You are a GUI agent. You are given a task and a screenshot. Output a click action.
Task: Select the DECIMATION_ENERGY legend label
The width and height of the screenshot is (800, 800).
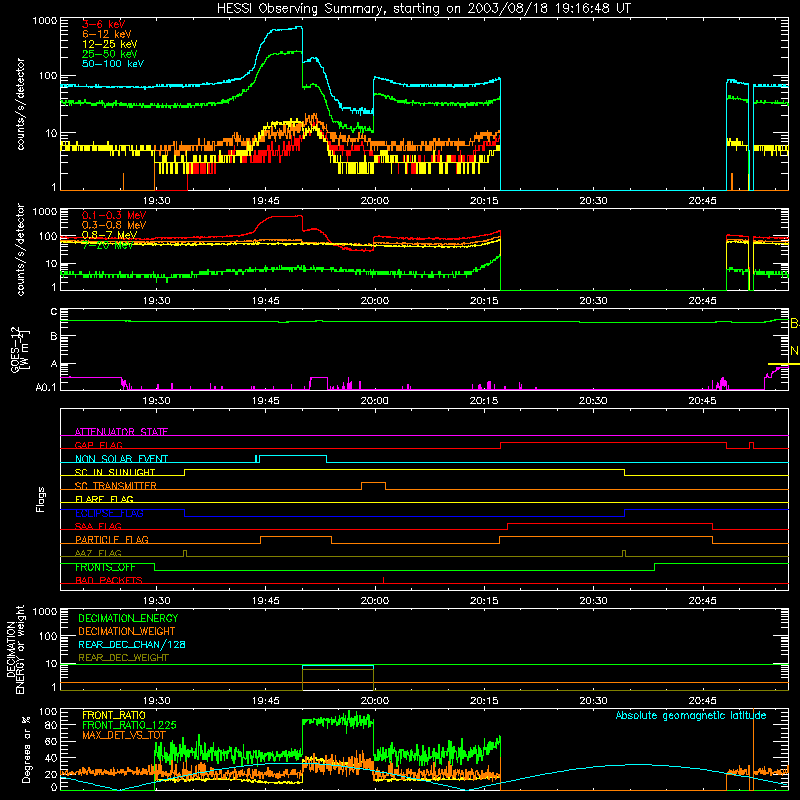[128, 618]
